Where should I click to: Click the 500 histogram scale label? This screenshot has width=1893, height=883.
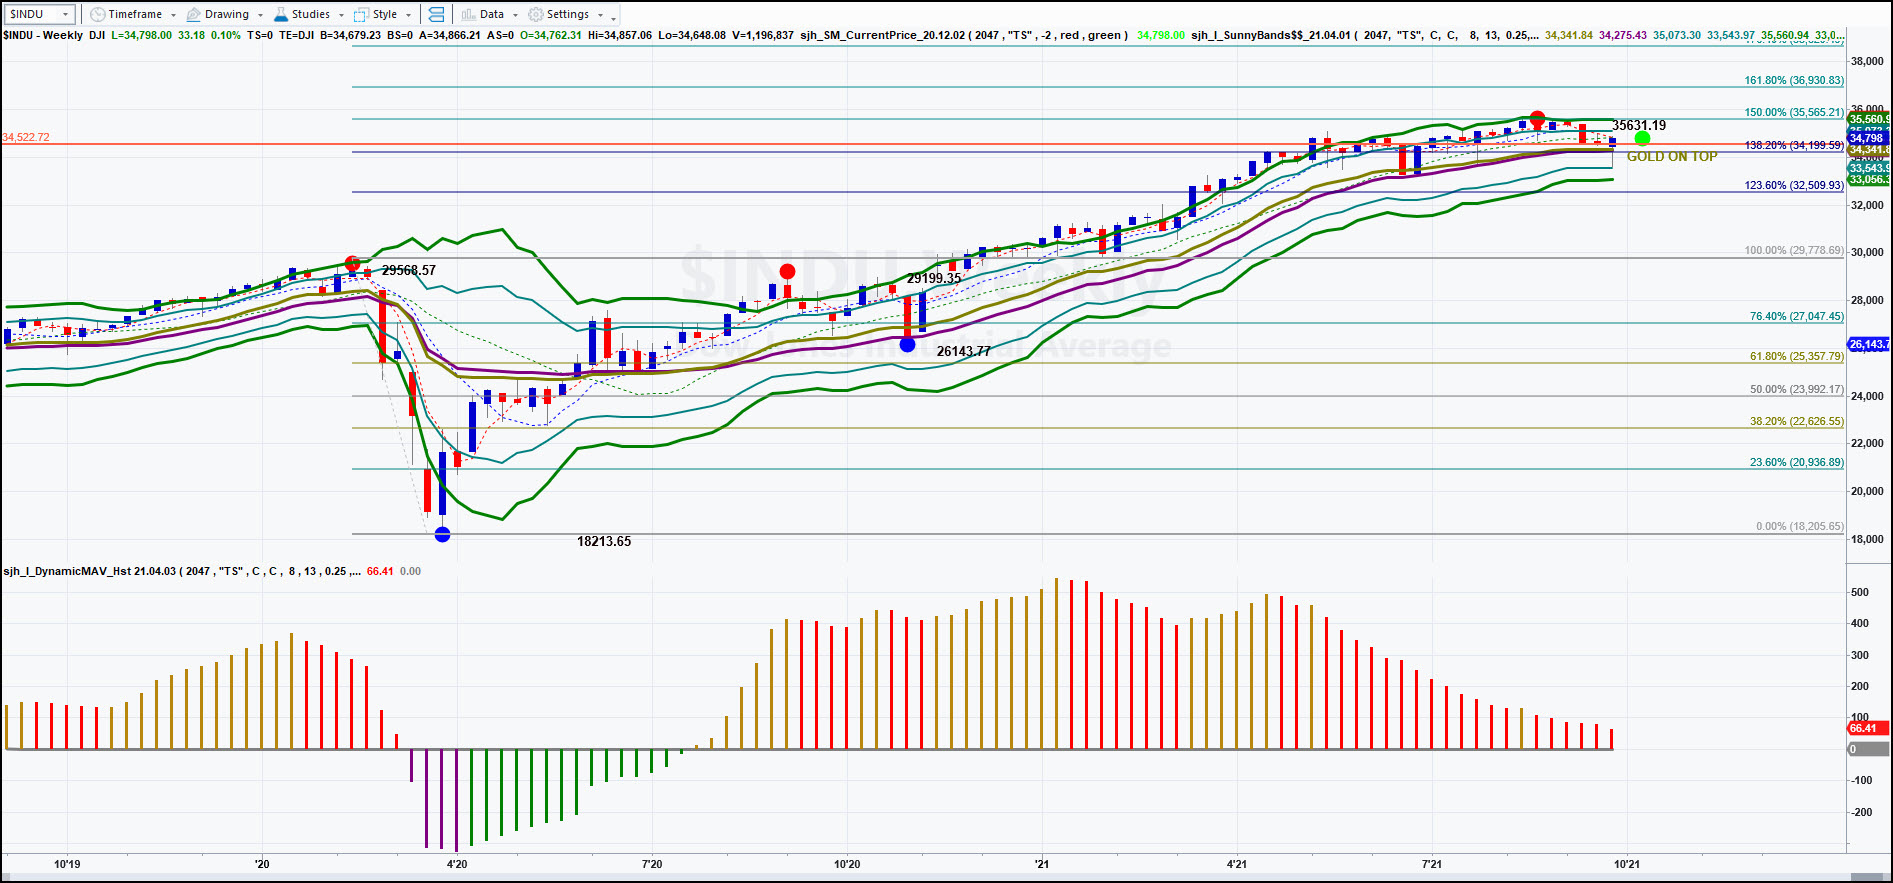click(1860, 592)
